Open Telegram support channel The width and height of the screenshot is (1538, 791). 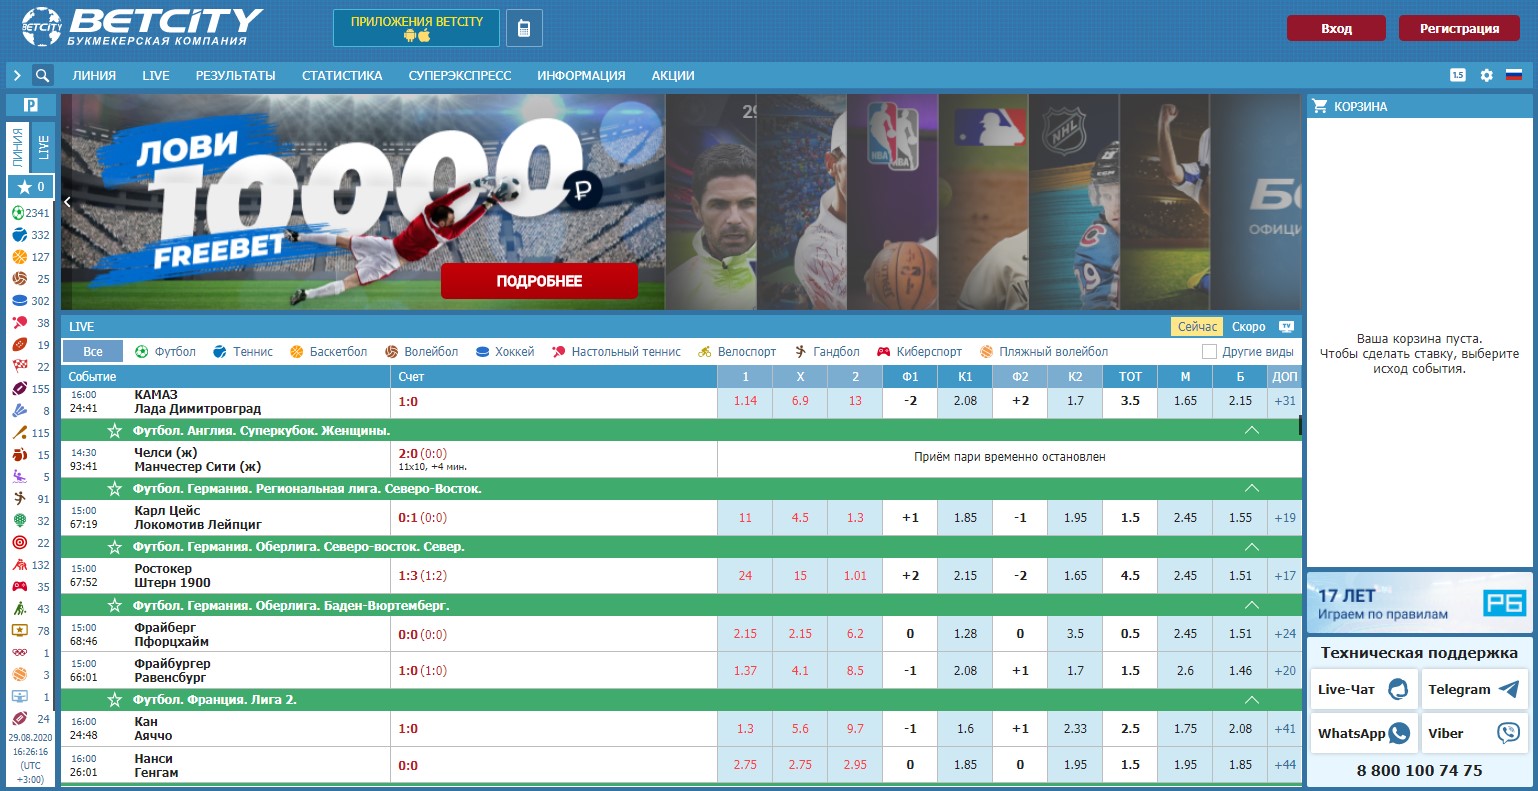[x=1474, y=689]
